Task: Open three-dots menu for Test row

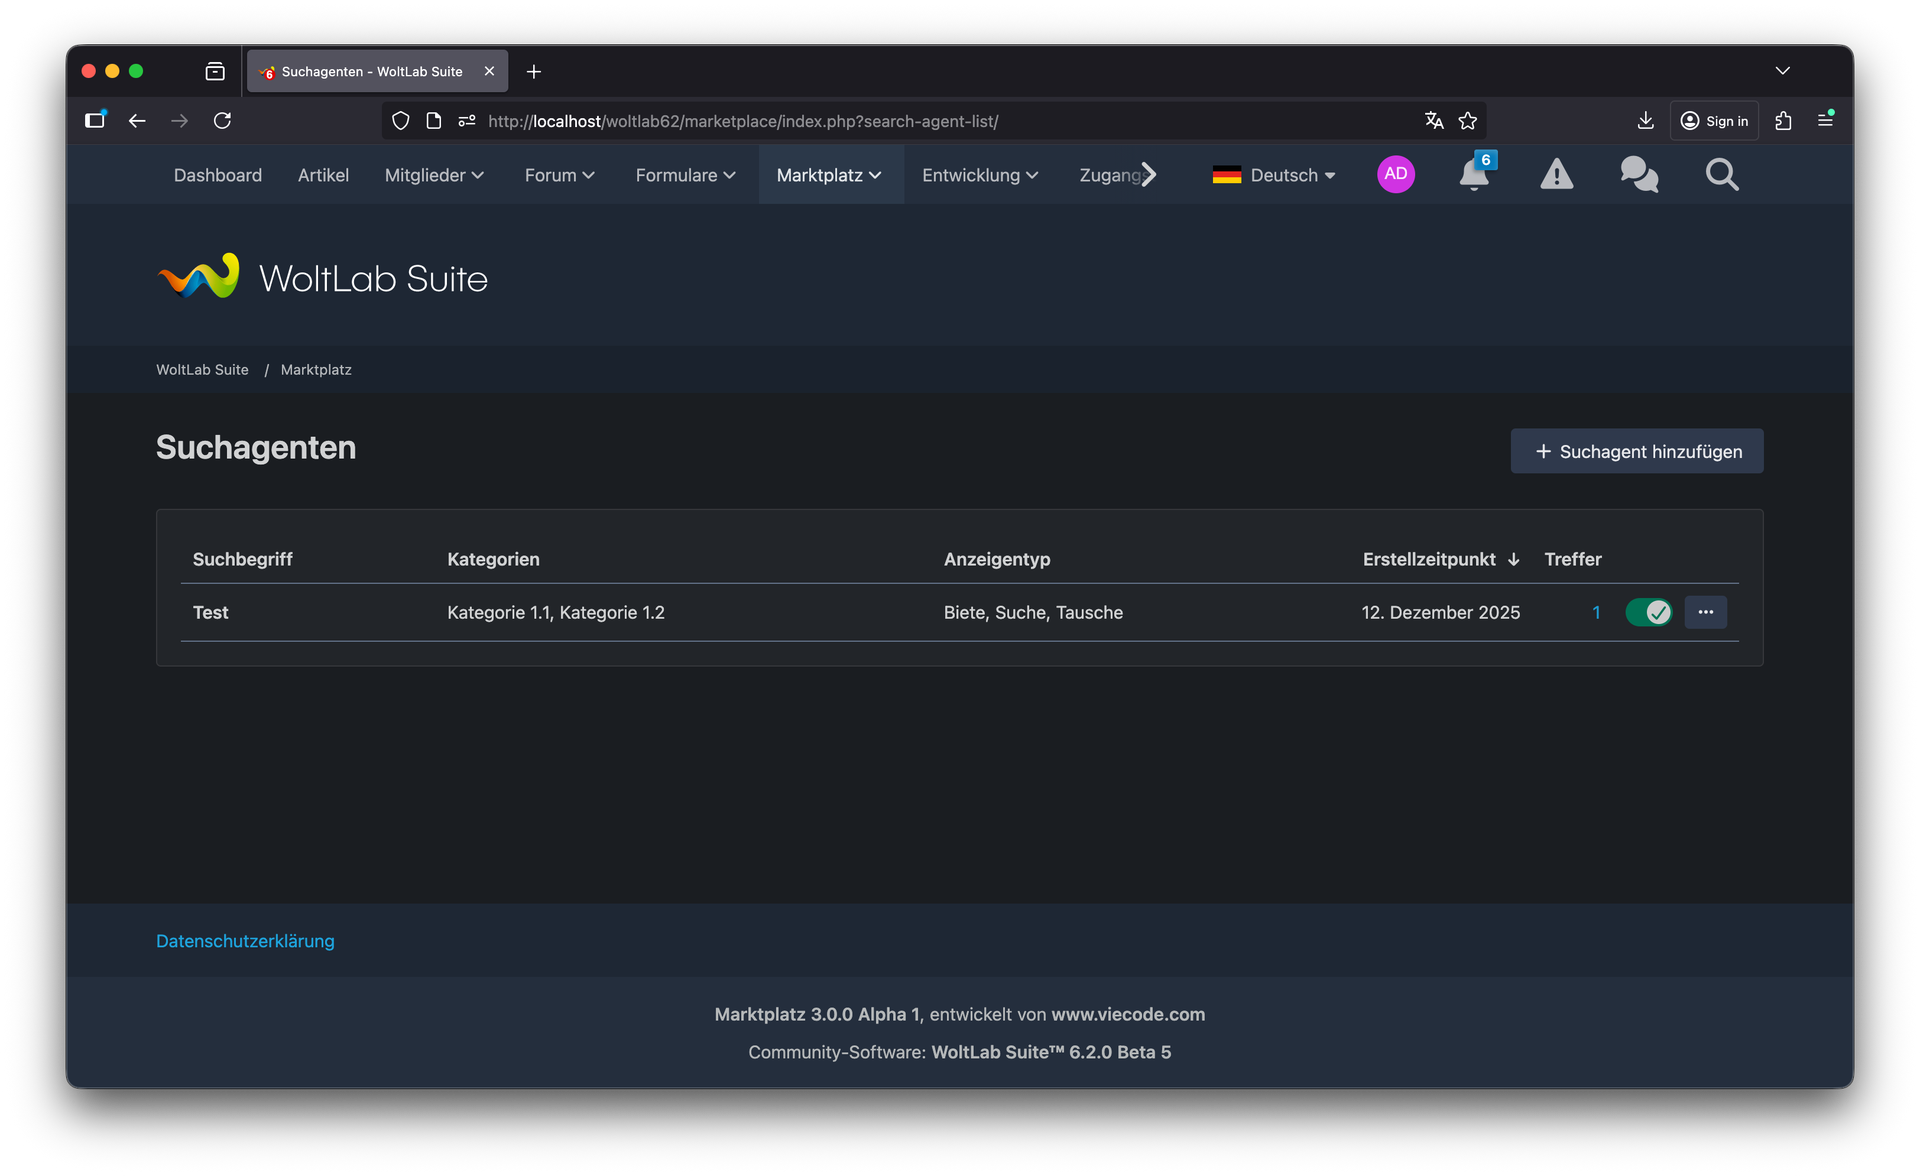Action: click(1705, 612)
